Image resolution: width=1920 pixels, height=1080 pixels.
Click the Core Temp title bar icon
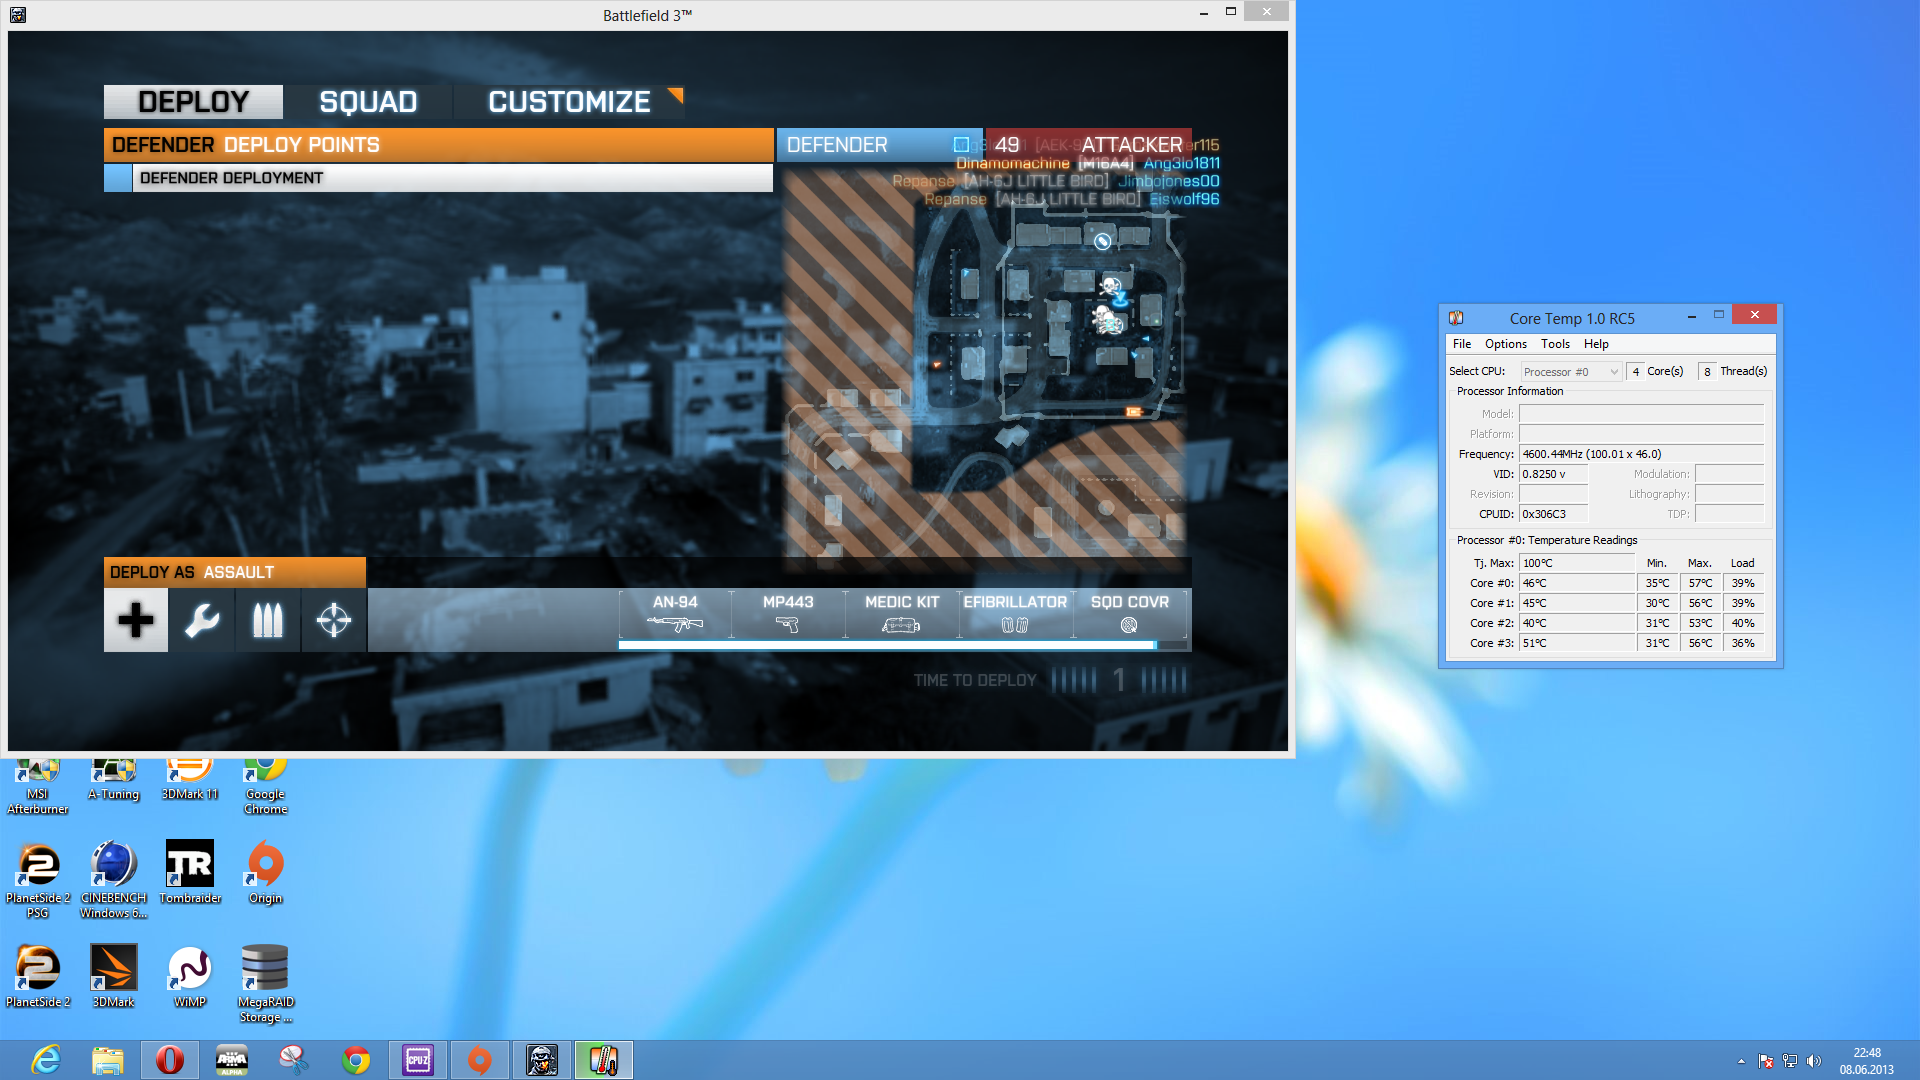pos(1456,318)
